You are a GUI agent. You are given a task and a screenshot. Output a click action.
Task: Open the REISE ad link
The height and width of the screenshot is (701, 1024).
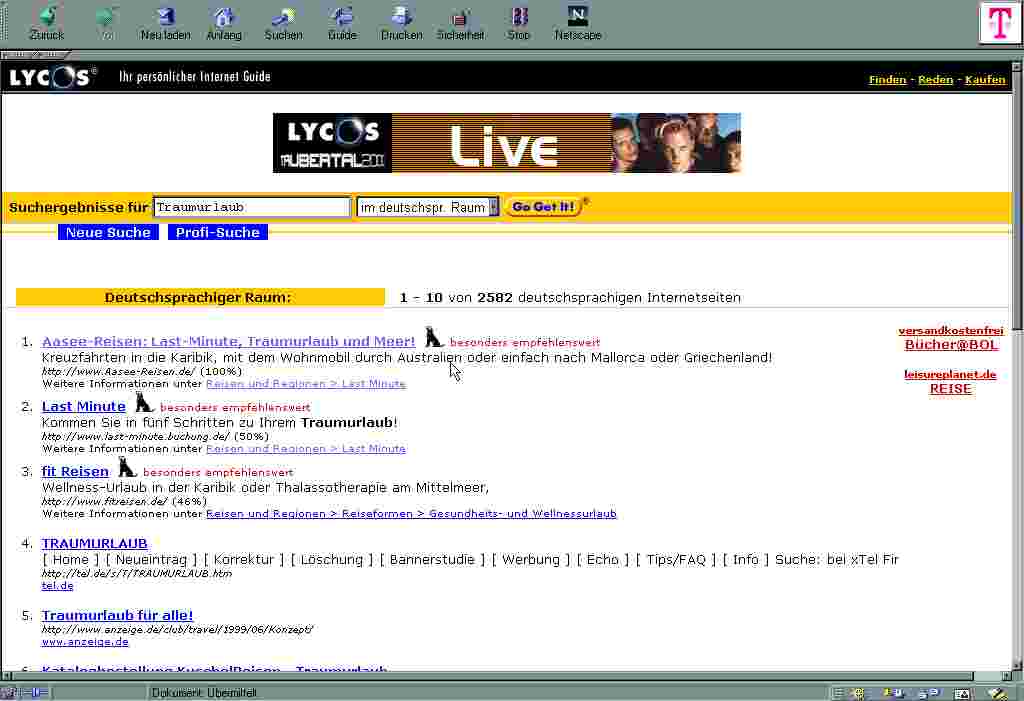(x=950, y=389)
